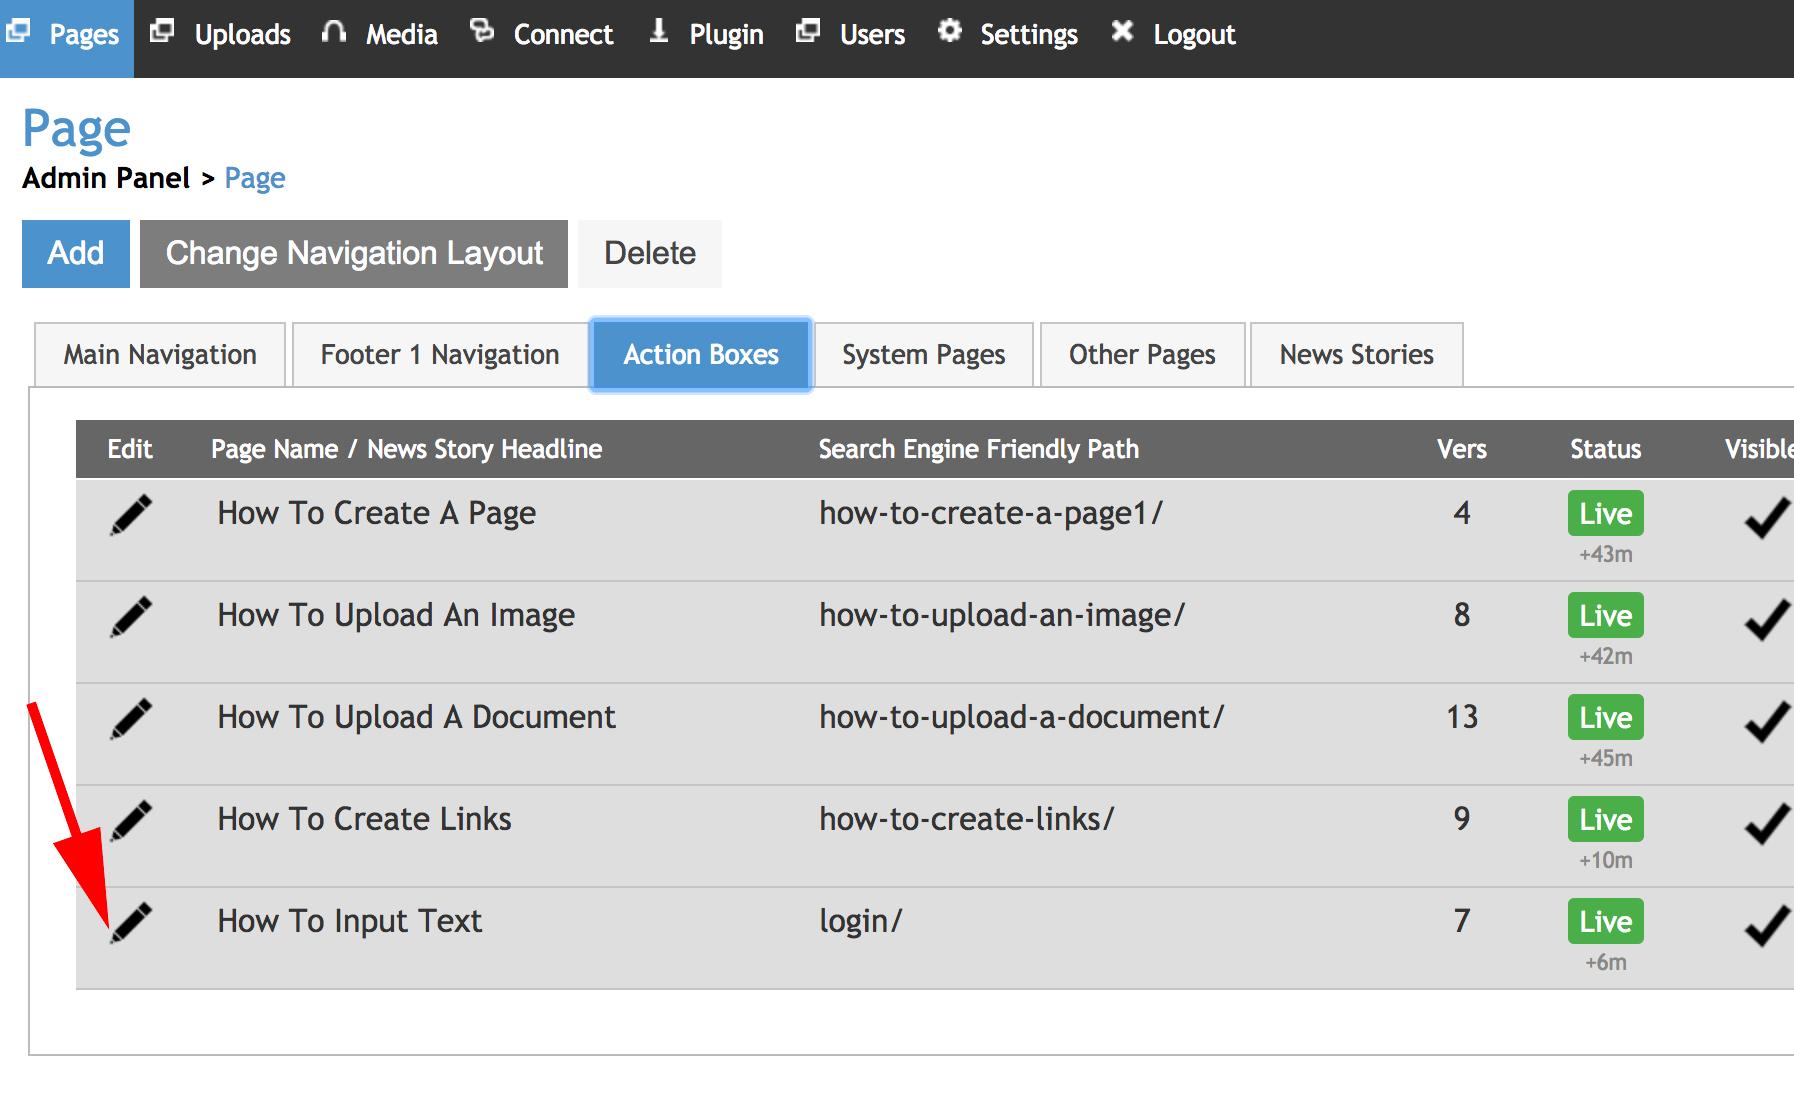1794x1104 pixels.
Task: Edit the How To Create A Page entry
Action: coord(135,512)
